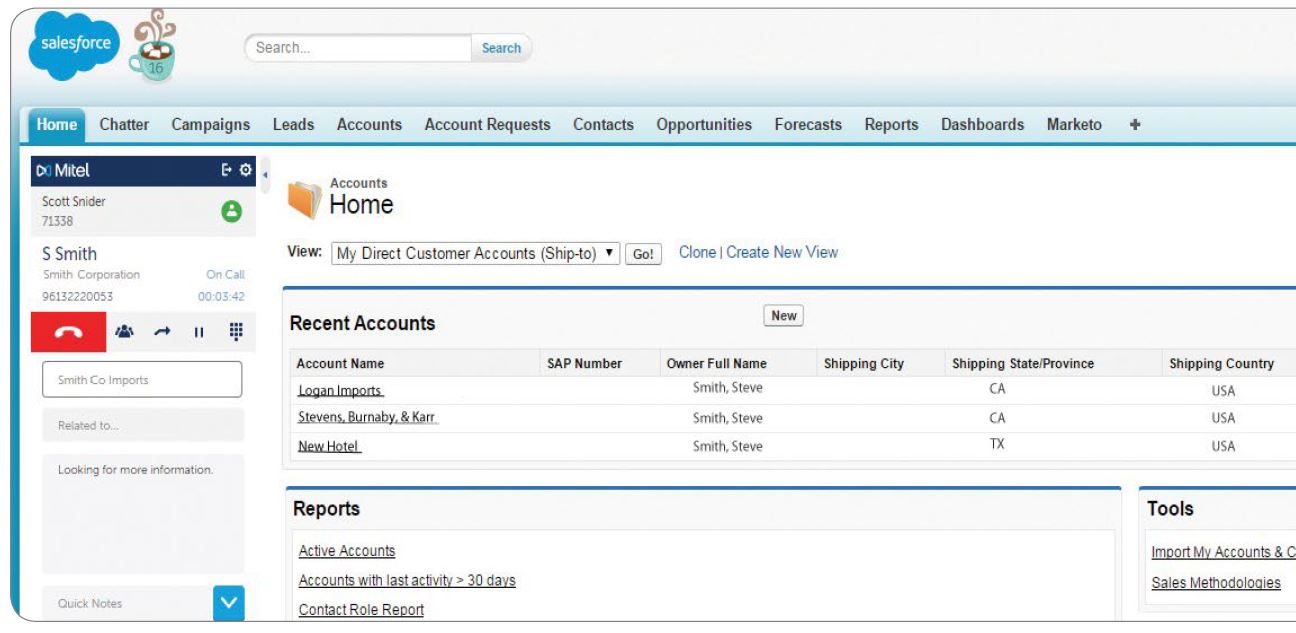Click the green presence status icon
This screenshot has height=633, width=1296.
tap(232, 212)
